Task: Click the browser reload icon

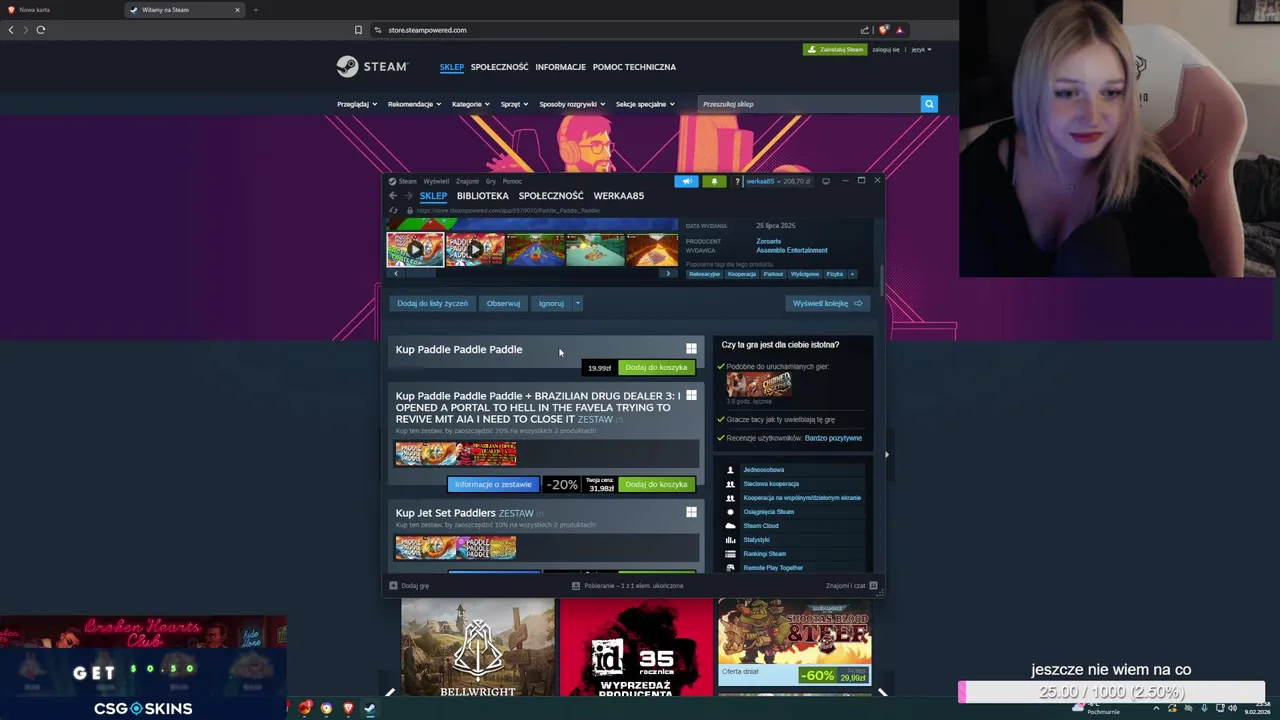Action: point(41,30)
